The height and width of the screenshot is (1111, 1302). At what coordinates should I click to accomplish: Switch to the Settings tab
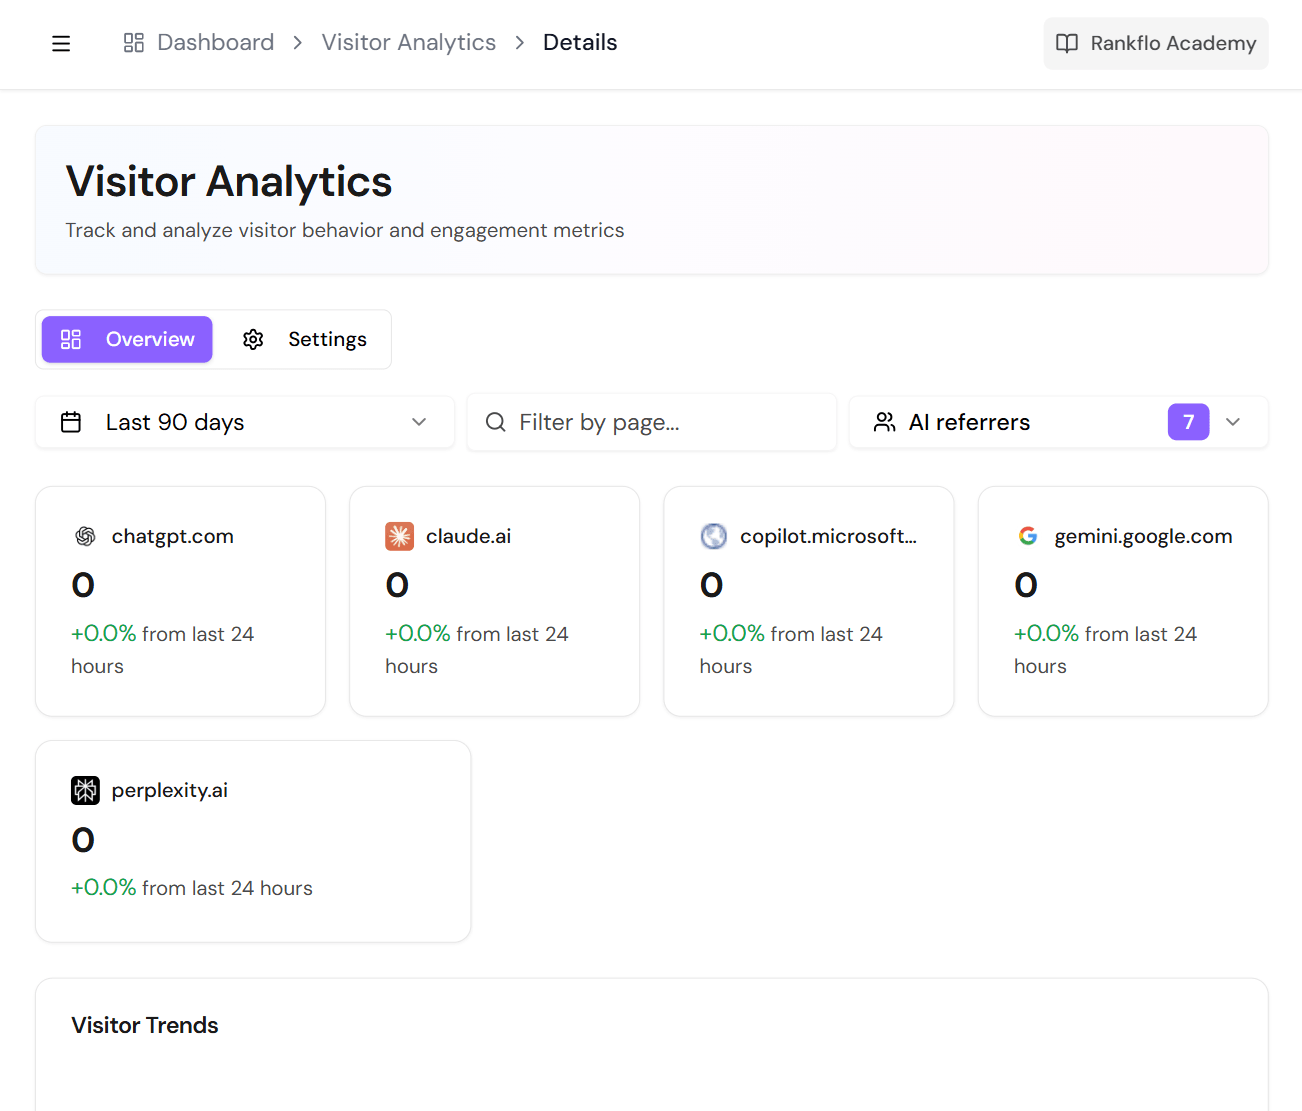click(306, 339)
